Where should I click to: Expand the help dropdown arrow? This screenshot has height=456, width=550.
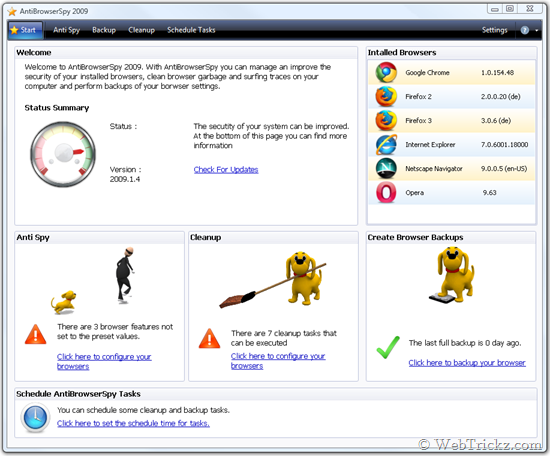(536, 31)
